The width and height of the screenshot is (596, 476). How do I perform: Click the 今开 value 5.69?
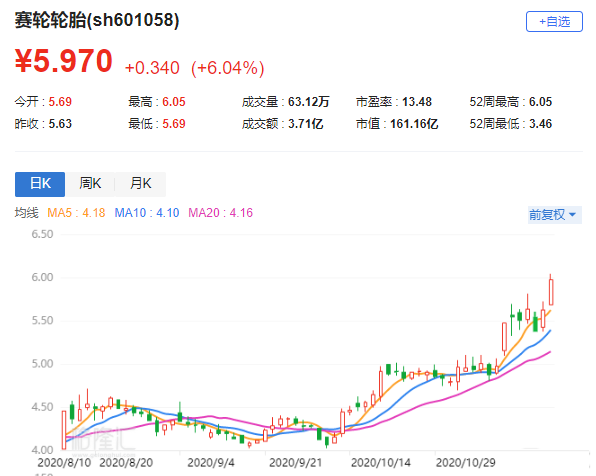60,102
